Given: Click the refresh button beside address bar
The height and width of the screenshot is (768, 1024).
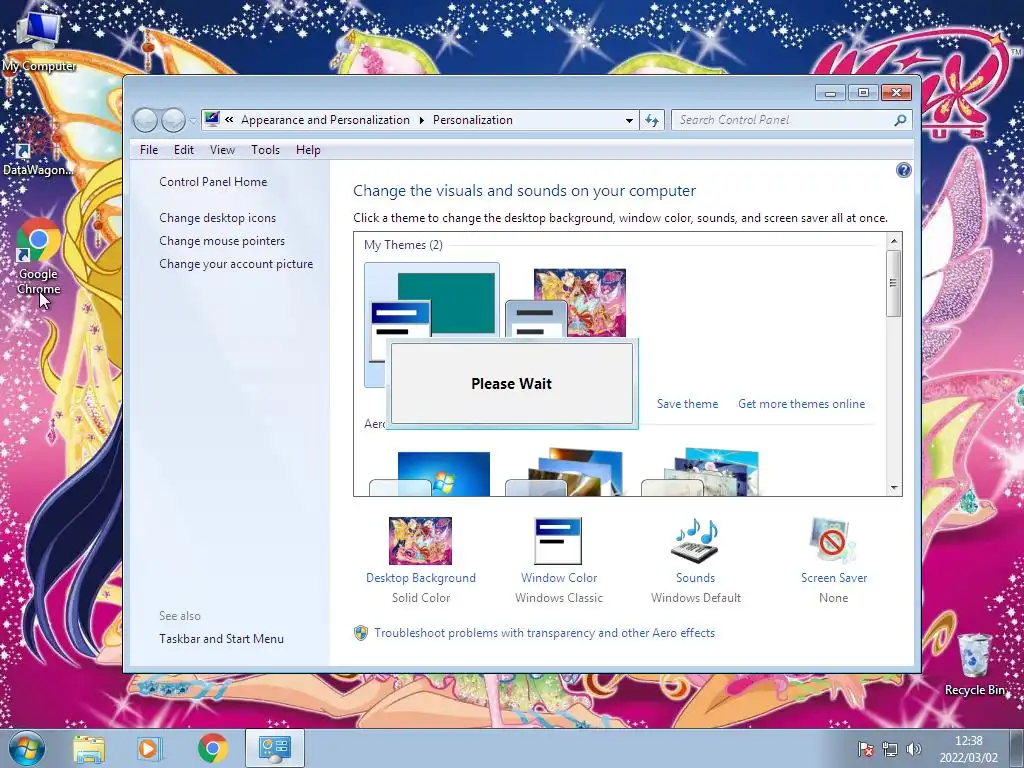Looking at the screenshot, I should coord(652,120).
